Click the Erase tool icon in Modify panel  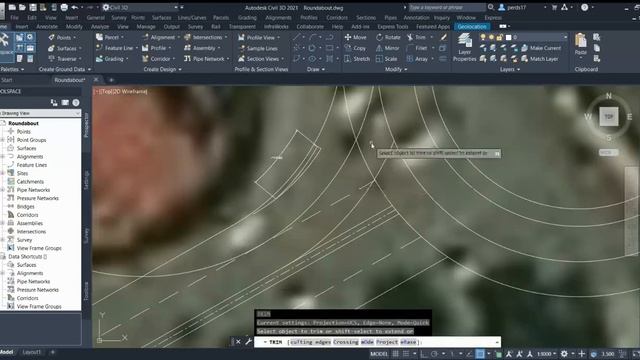443,37
